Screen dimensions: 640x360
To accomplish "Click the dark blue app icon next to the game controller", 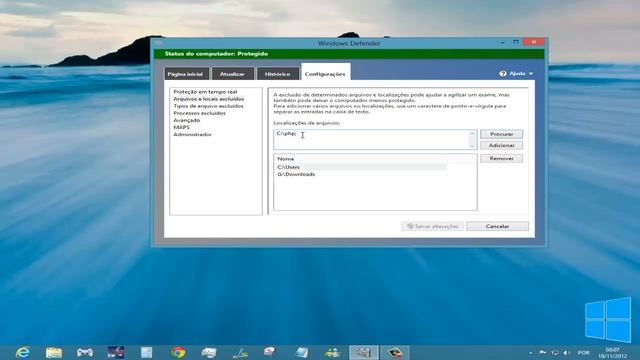I will pyautogui.click(x=116, y=352).
